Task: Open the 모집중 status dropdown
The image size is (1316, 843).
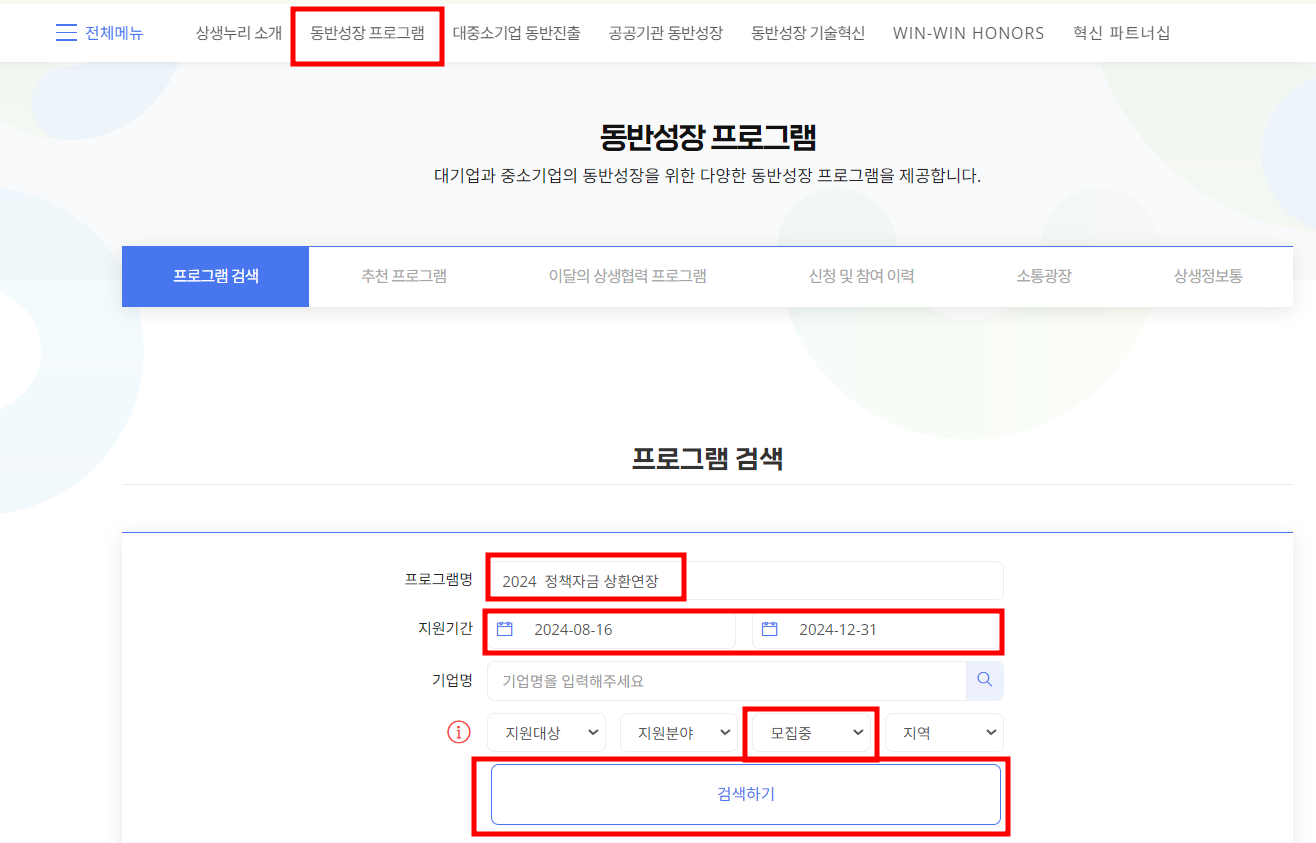Action: [810, 732]
